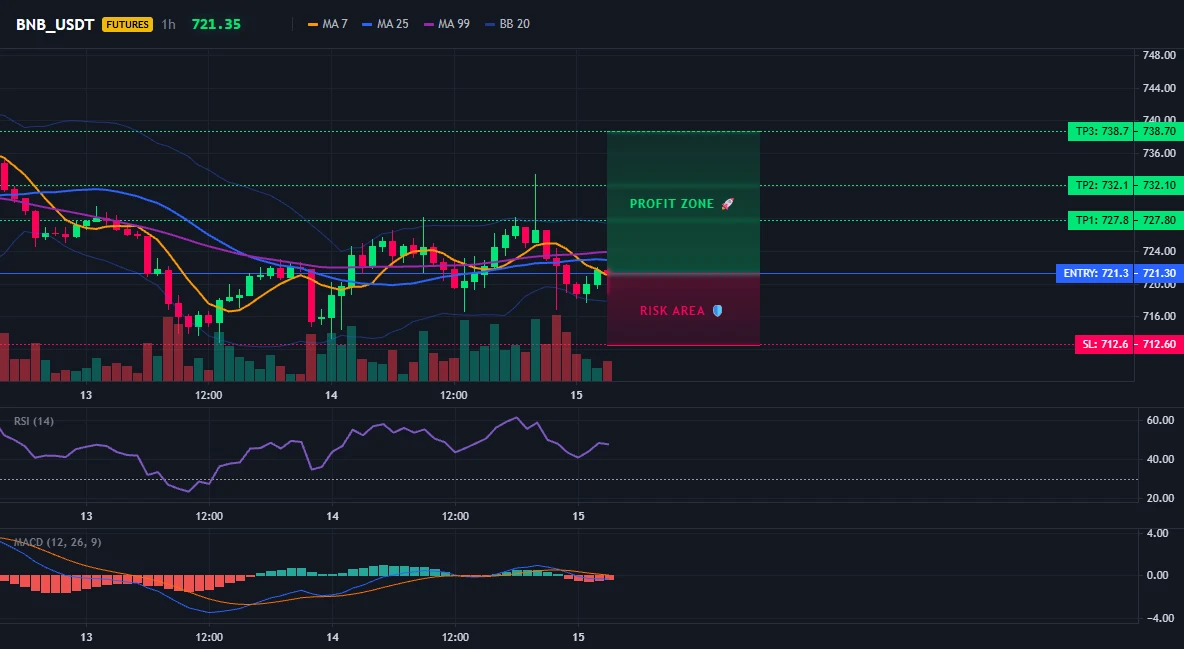
Task: Click the 721.35 current price
Action: [x=216, y=24]
